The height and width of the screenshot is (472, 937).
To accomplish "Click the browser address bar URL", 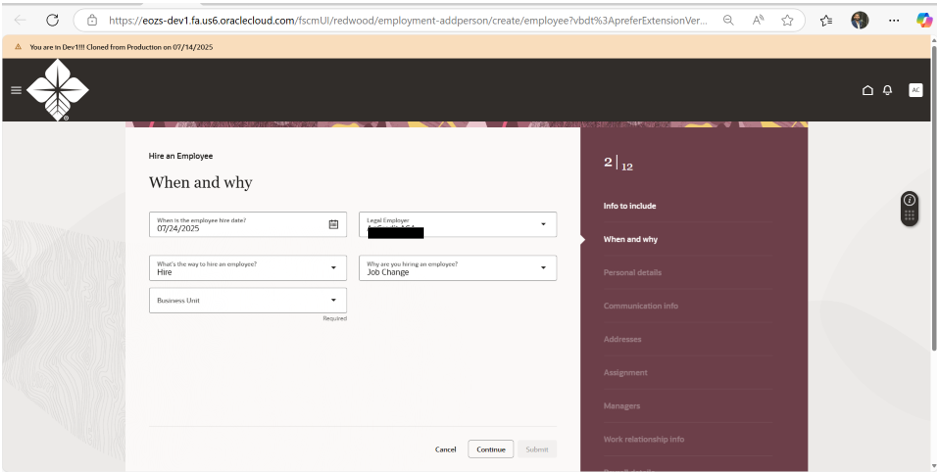I will coord(408,20).
